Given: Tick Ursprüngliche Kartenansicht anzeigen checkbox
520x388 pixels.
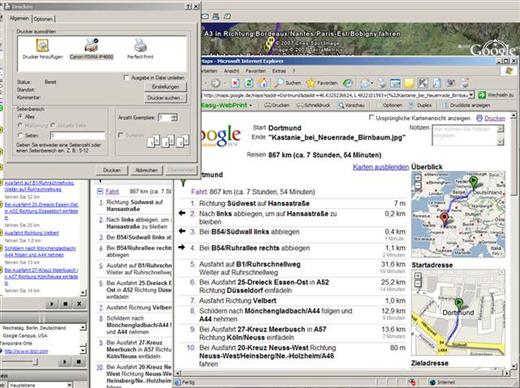Looking at the screenshot, I should pyautogui.click(x=372, y=118).
